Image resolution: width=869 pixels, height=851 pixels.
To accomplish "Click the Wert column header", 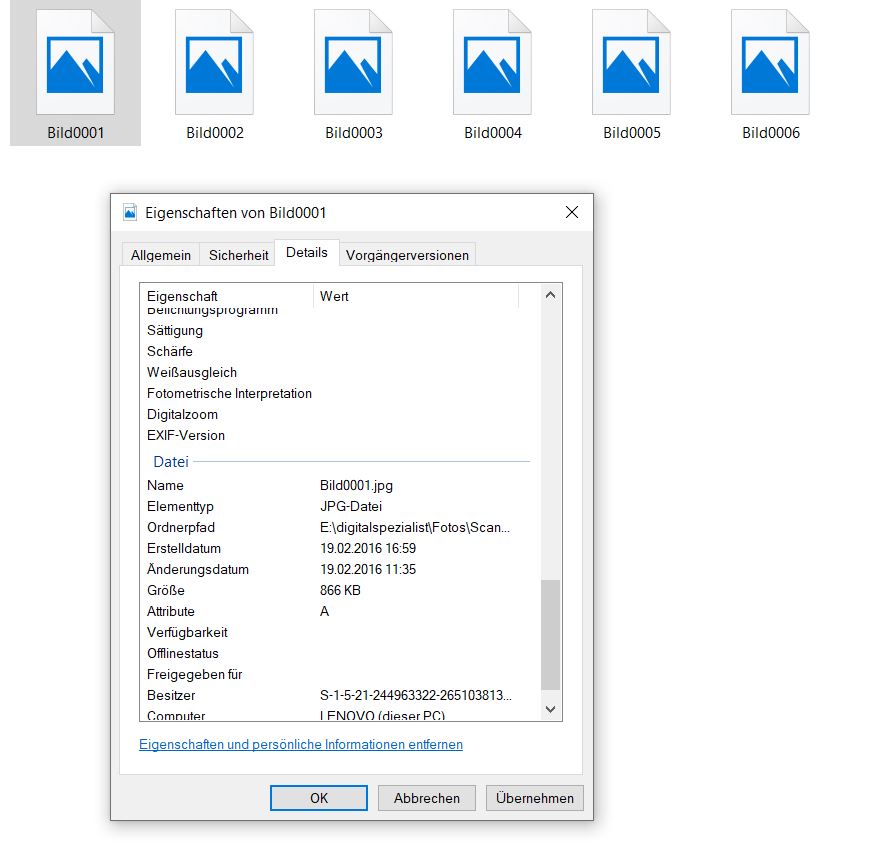I will click(x=416, y=296).
